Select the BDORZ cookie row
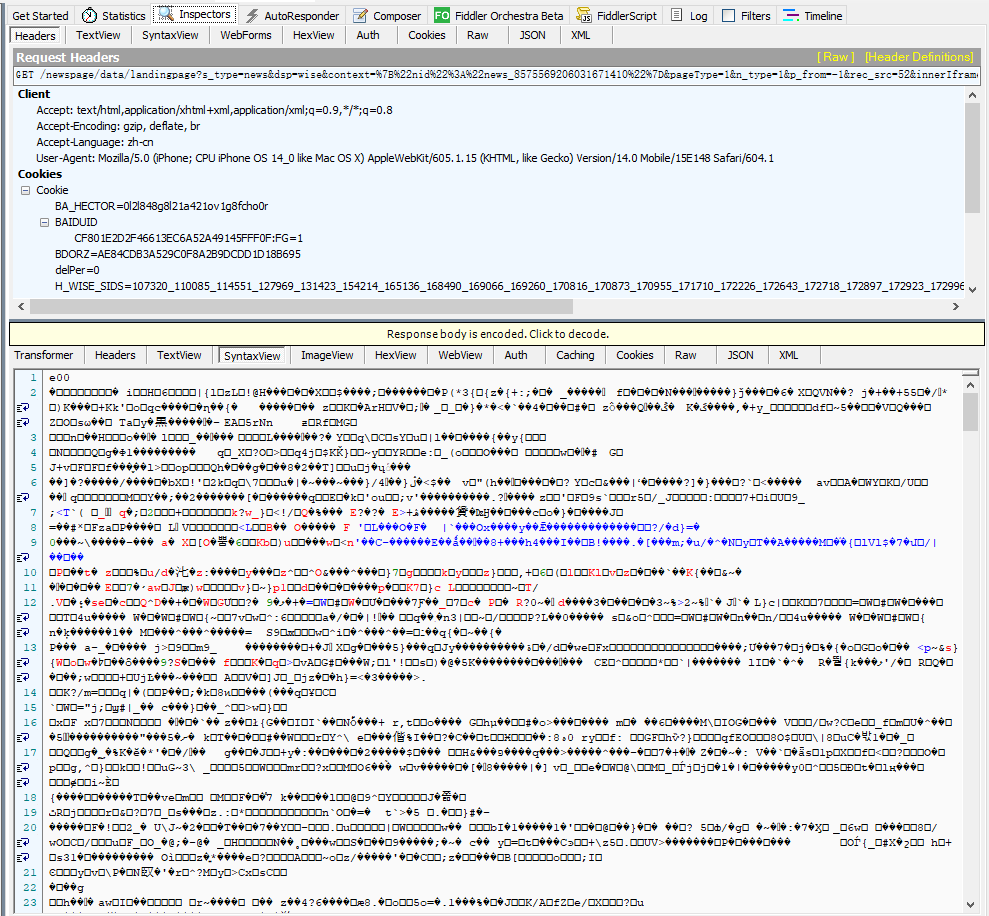 coord(178,254)
